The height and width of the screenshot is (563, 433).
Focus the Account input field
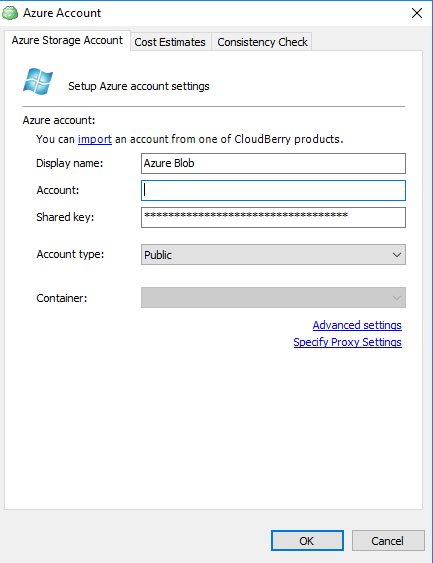tap(273, 190)
